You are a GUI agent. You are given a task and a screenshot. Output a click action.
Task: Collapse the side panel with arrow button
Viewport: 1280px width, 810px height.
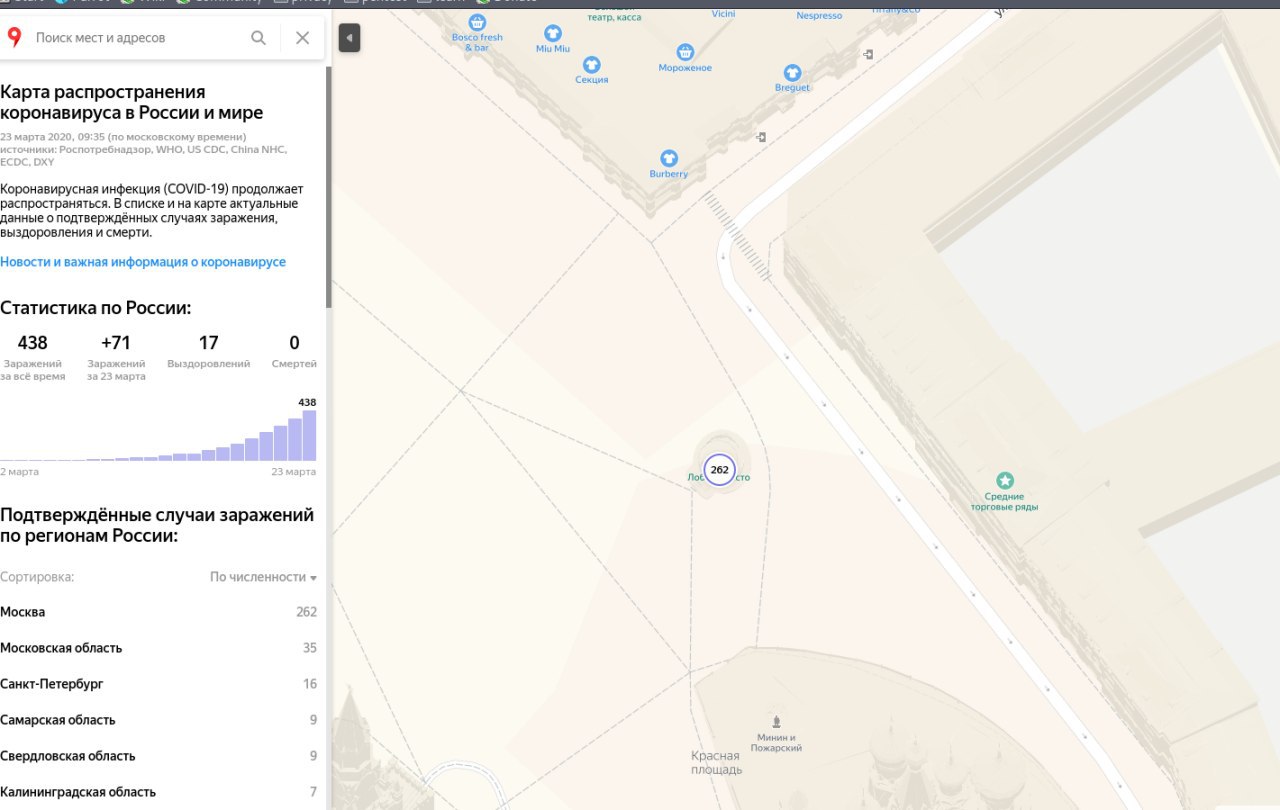349,38
